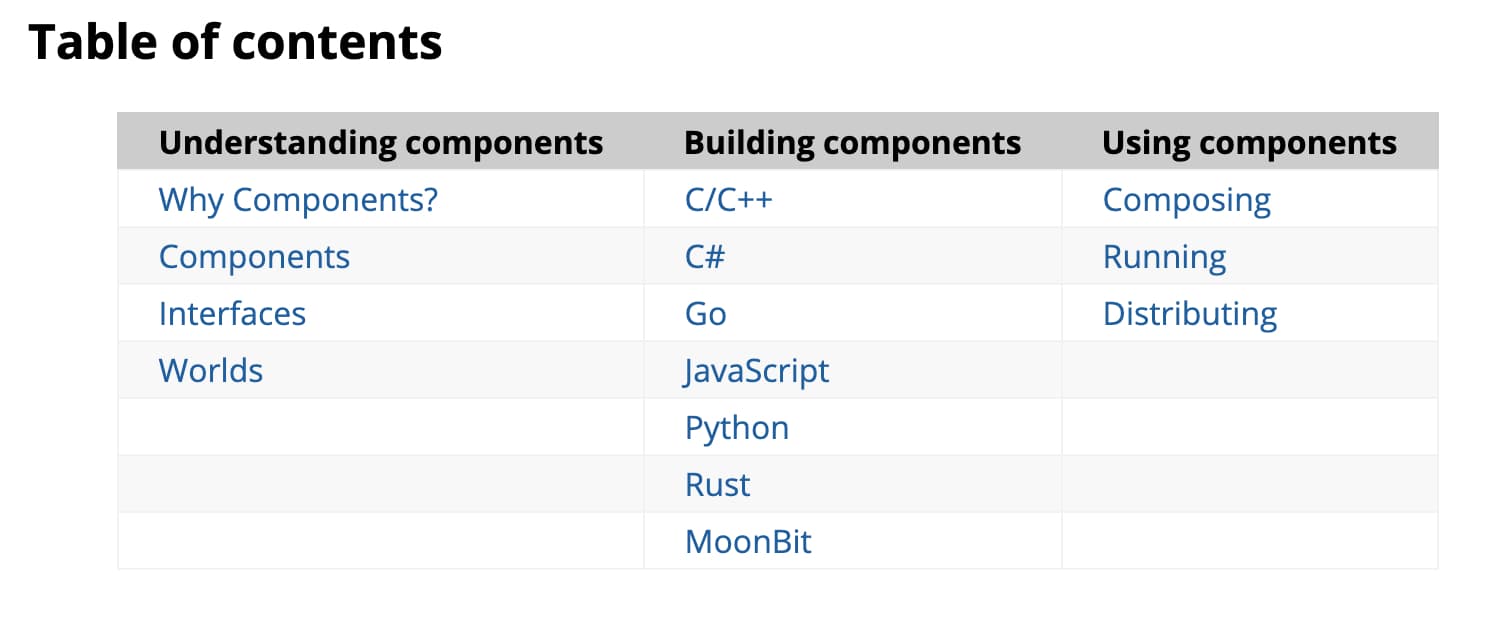Viewport: 1498px width, 620px height.
Task: Follow the Rust link
Action: (717, 484)
